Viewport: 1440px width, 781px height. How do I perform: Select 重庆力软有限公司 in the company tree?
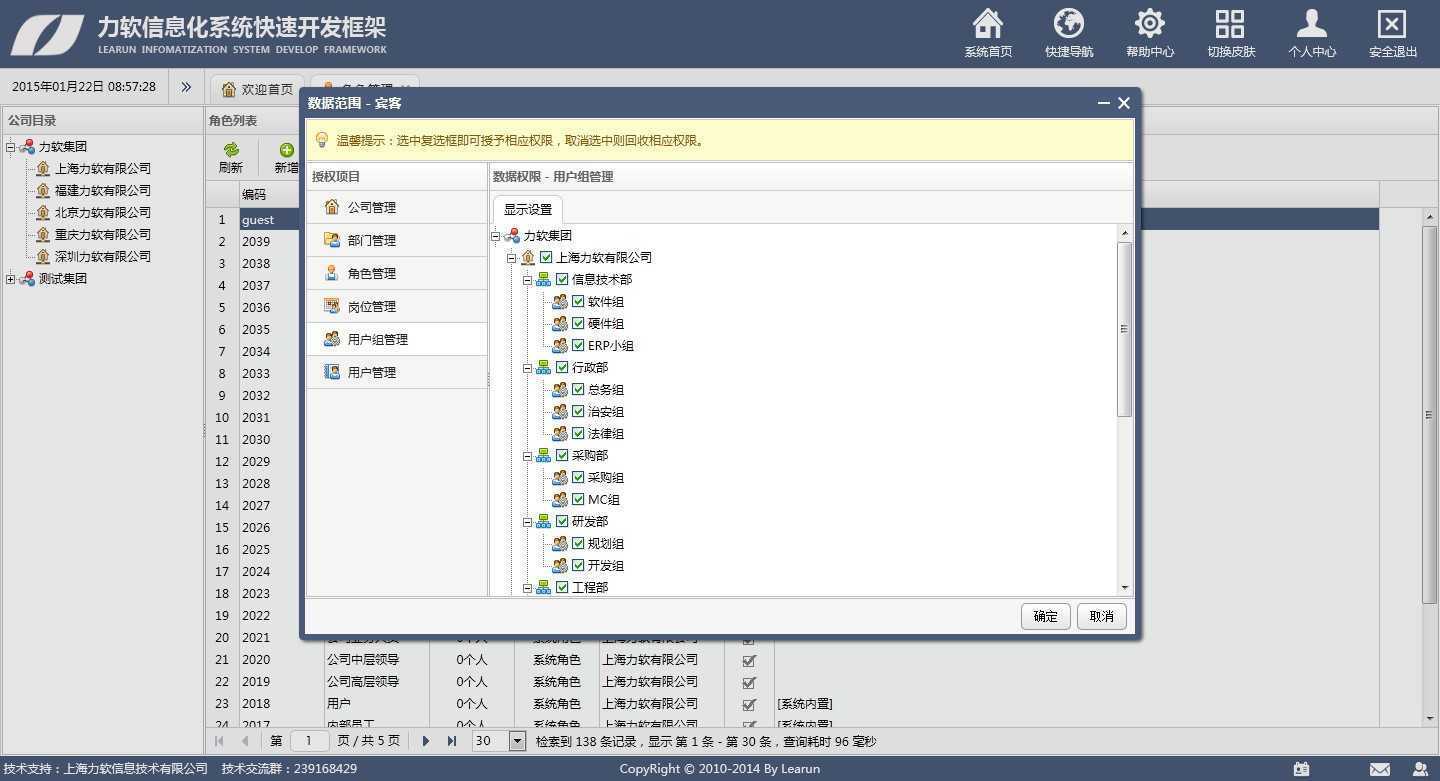102,234
